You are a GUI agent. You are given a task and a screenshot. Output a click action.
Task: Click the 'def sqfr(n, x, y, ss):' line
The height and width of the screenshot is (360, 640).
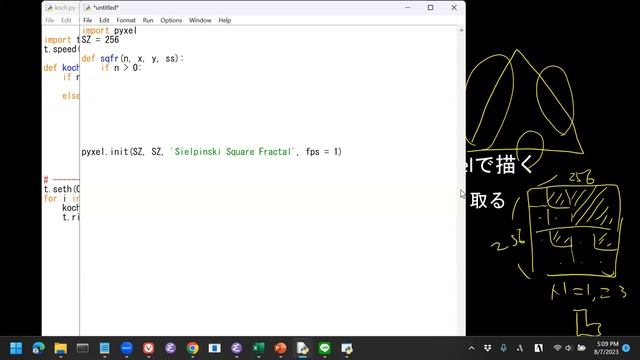133,58
